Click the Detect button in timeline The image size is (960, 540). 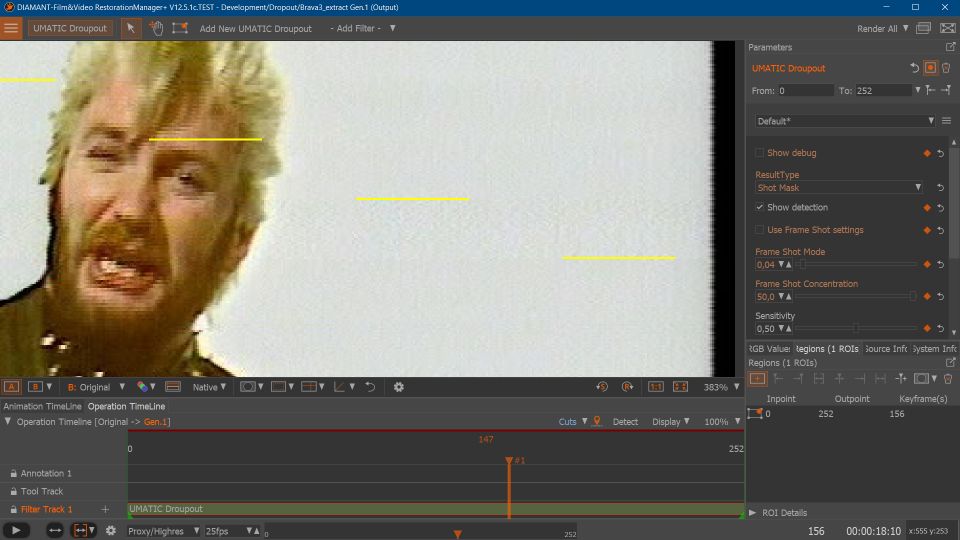625,422
